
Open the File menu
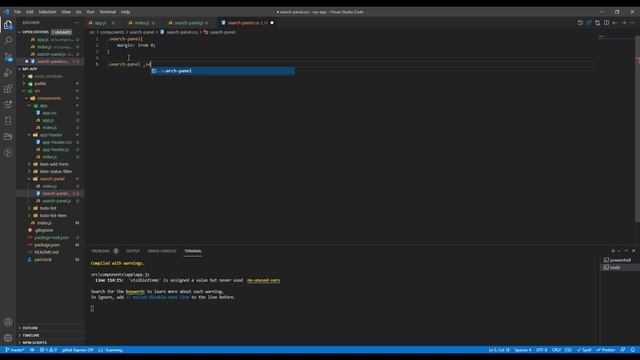click(x=18, y=12)
